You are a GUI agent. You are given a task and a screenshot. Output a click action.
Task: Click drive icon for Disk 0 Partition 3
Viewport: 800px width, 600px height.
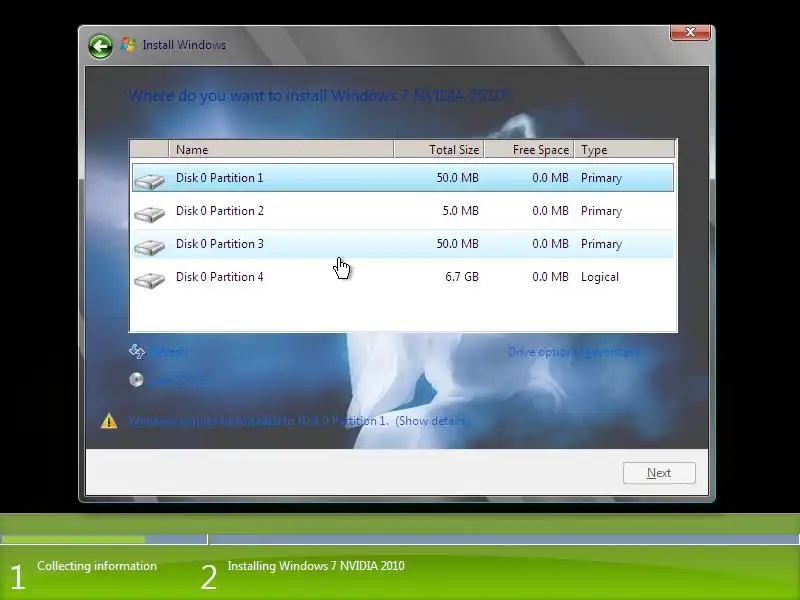(149, 247)
